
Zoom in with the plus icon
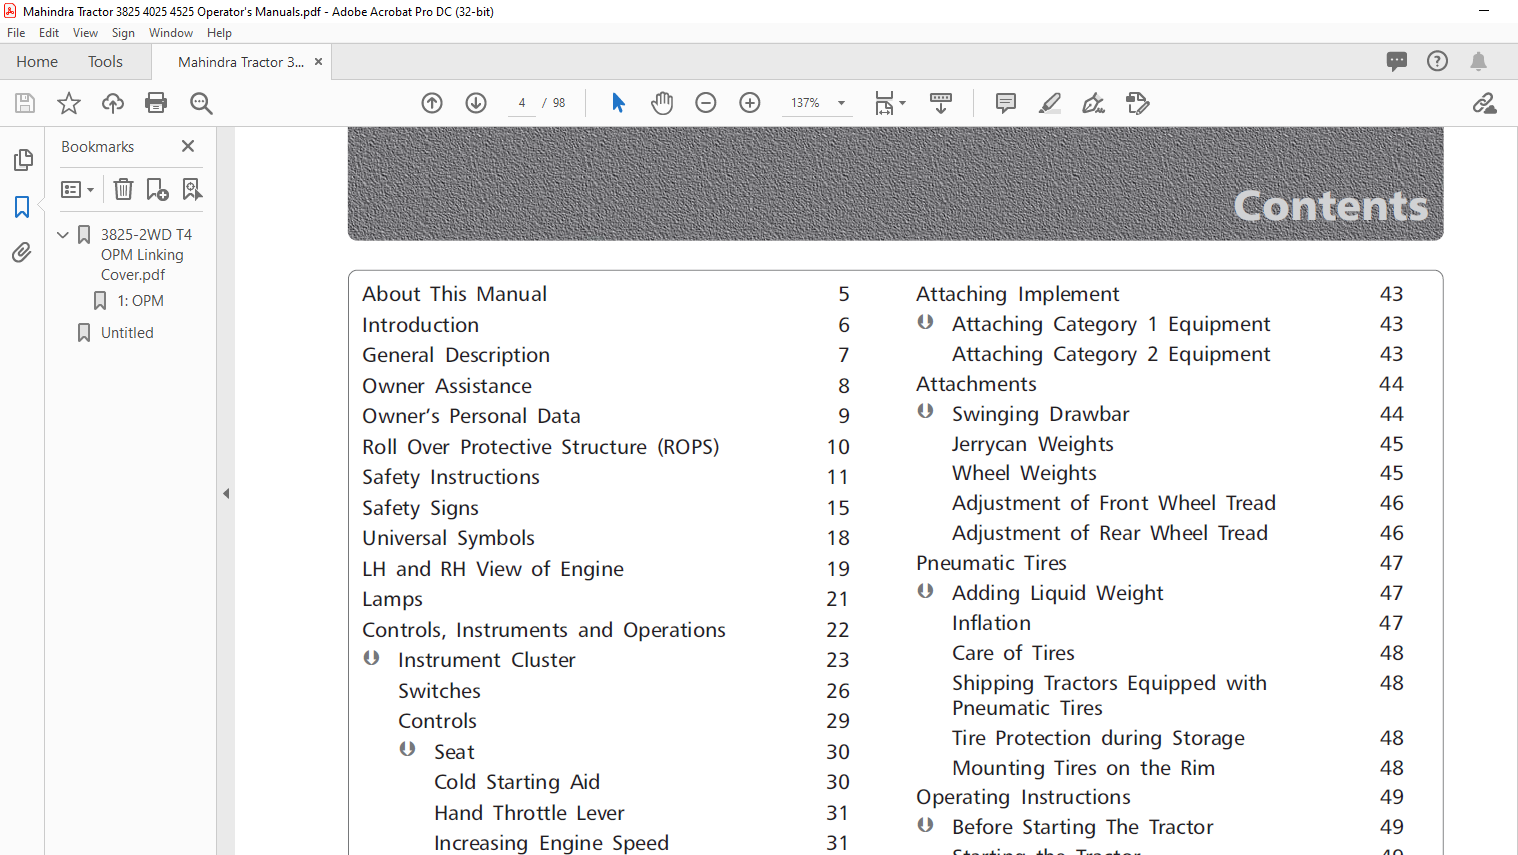pyautogui.click(x=750, y=103)
